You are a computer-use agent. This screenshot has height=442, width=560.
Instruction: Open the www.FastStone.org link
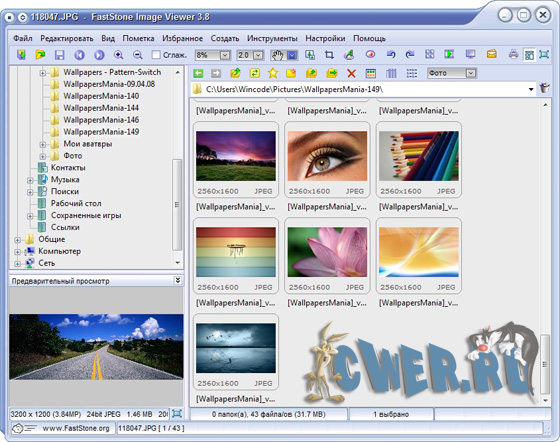[x=76, y=428]
